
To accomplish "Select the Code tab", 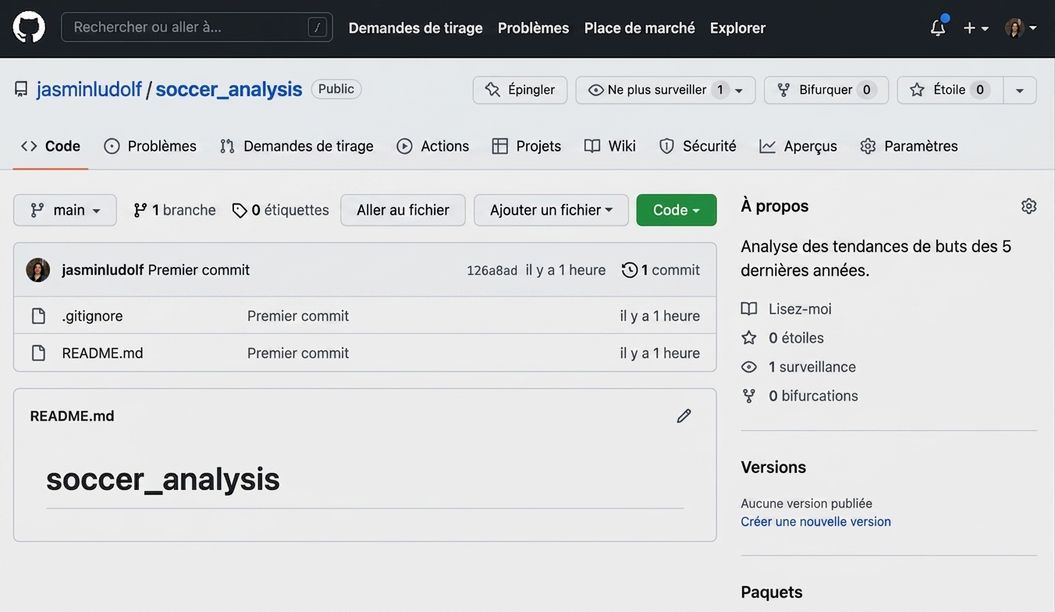I will point(50,146).
